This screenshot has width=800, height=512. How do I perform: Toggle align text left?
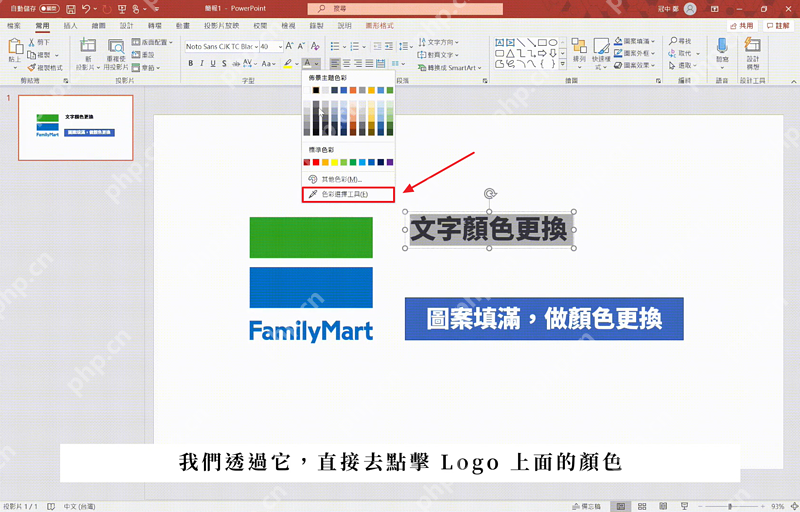click(335, 64)
